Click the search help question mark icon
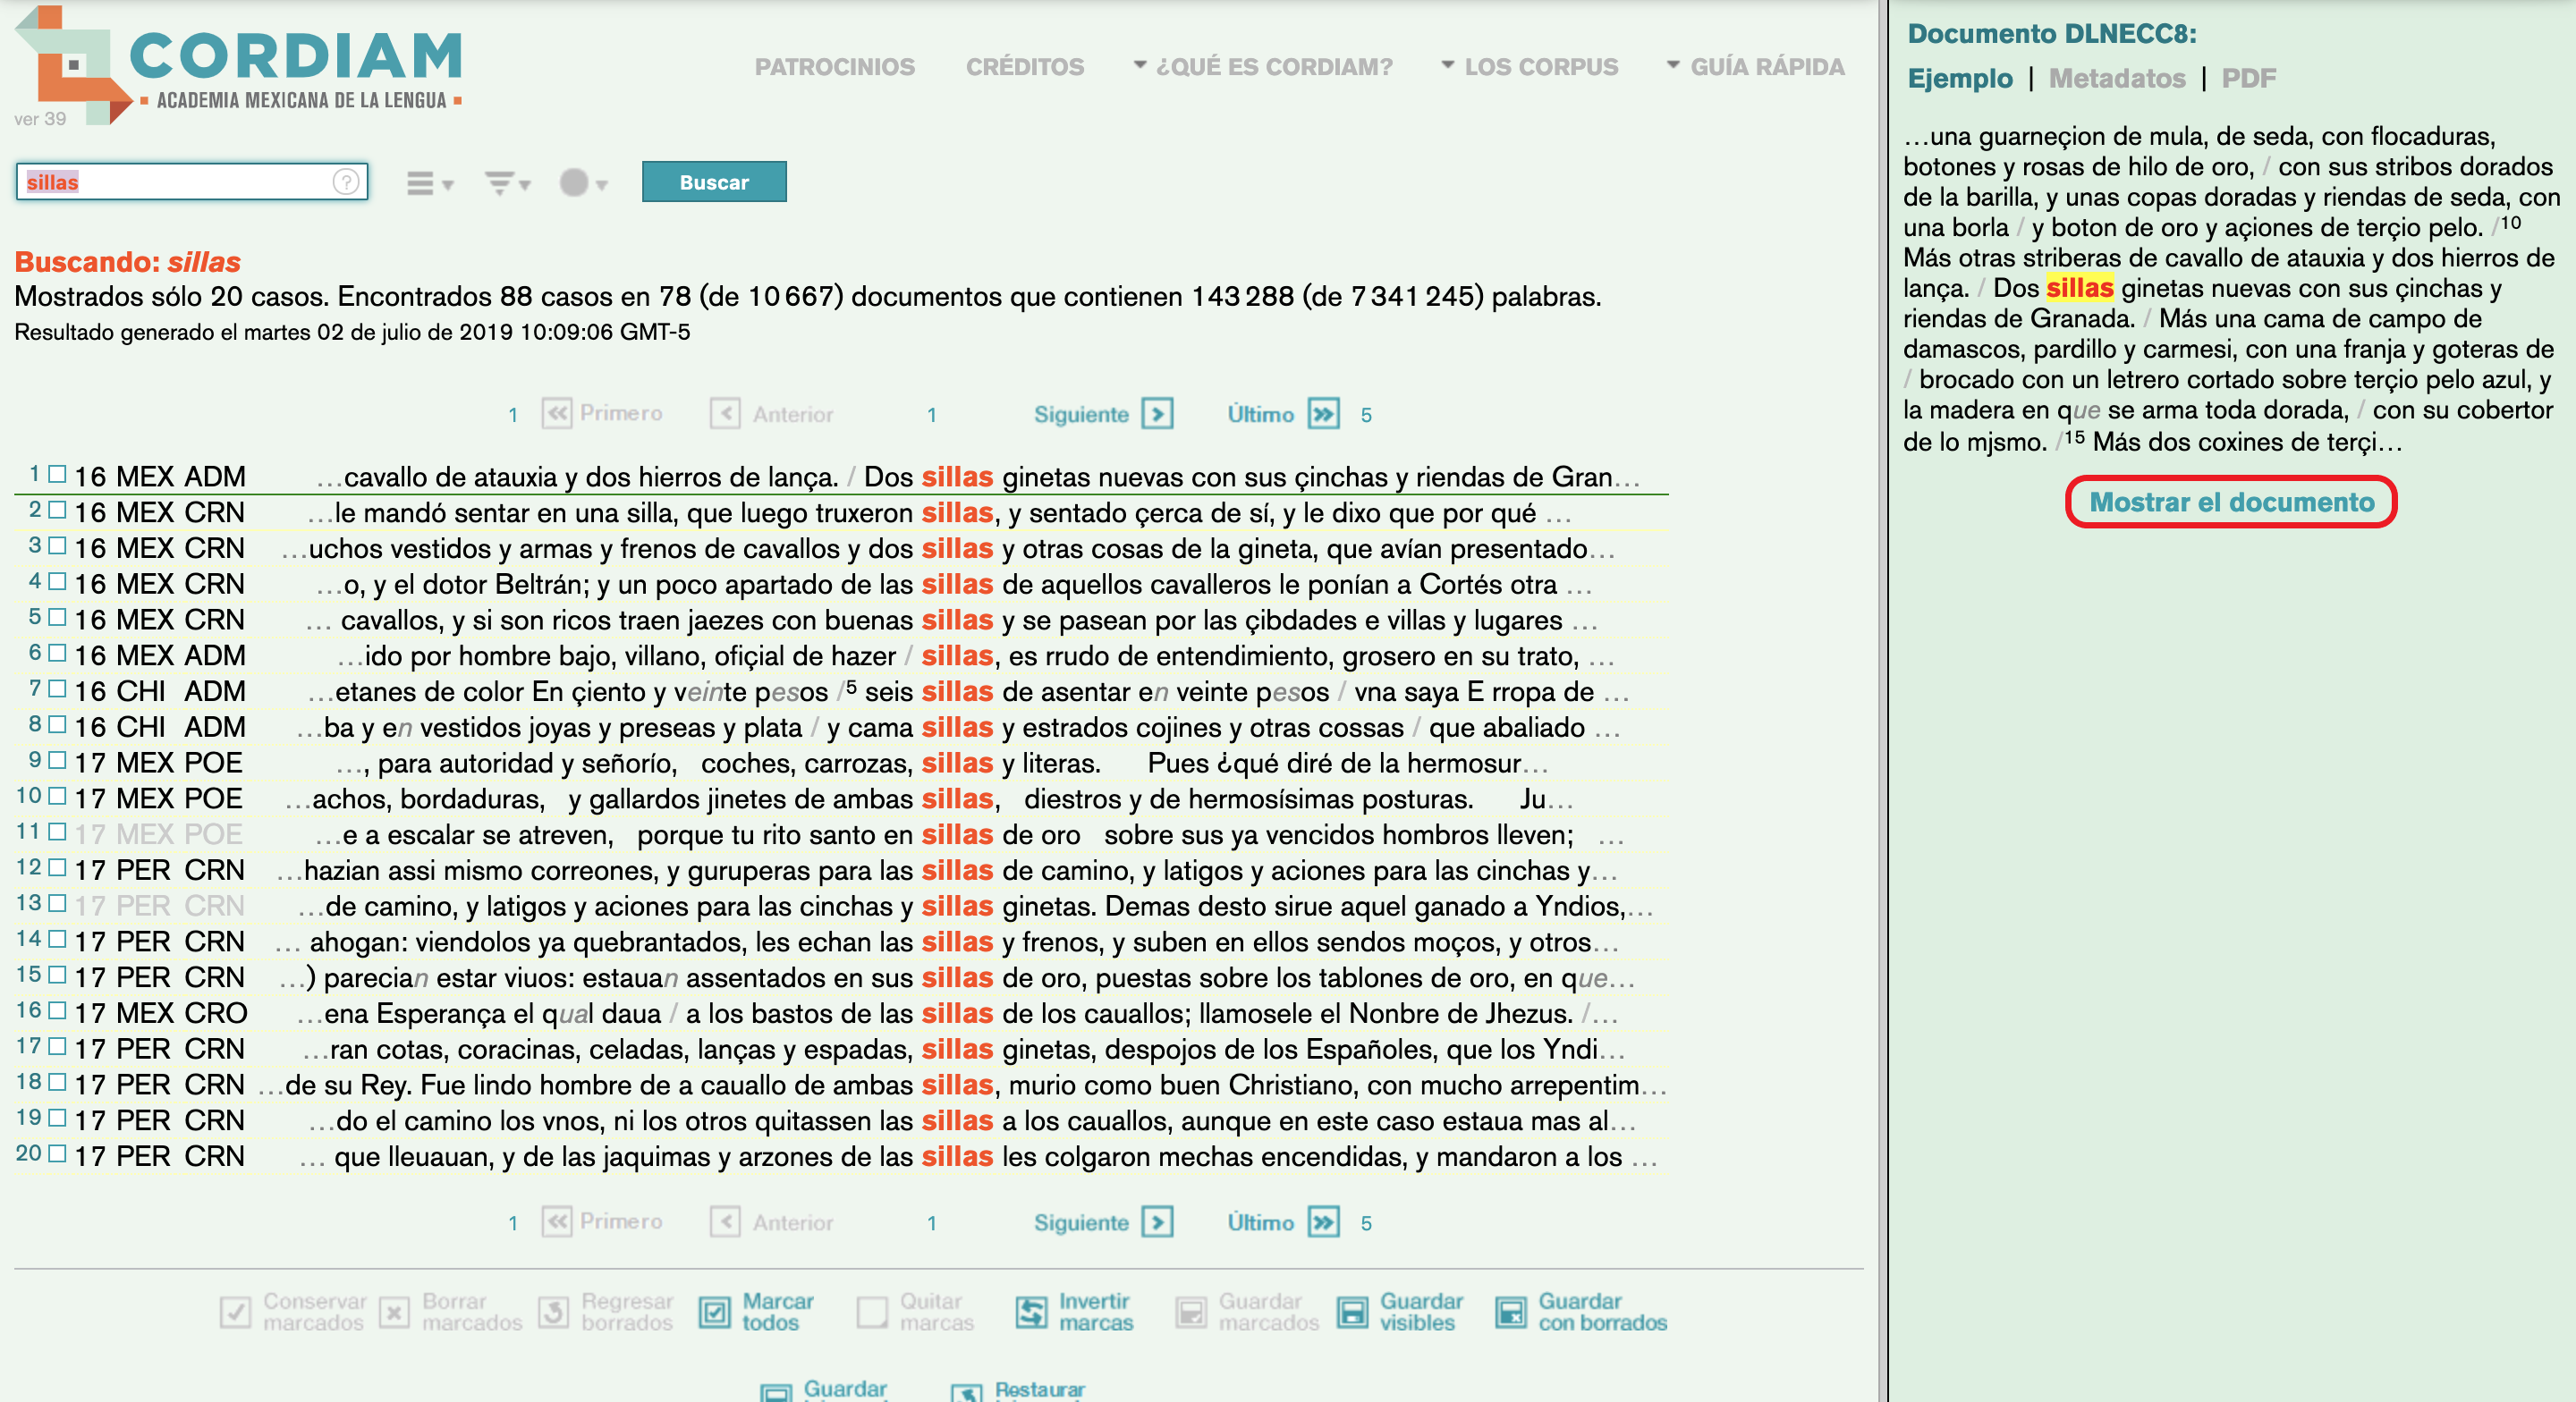The width and height of the screenshot is (2576, 1402). [x=346, y=181]
